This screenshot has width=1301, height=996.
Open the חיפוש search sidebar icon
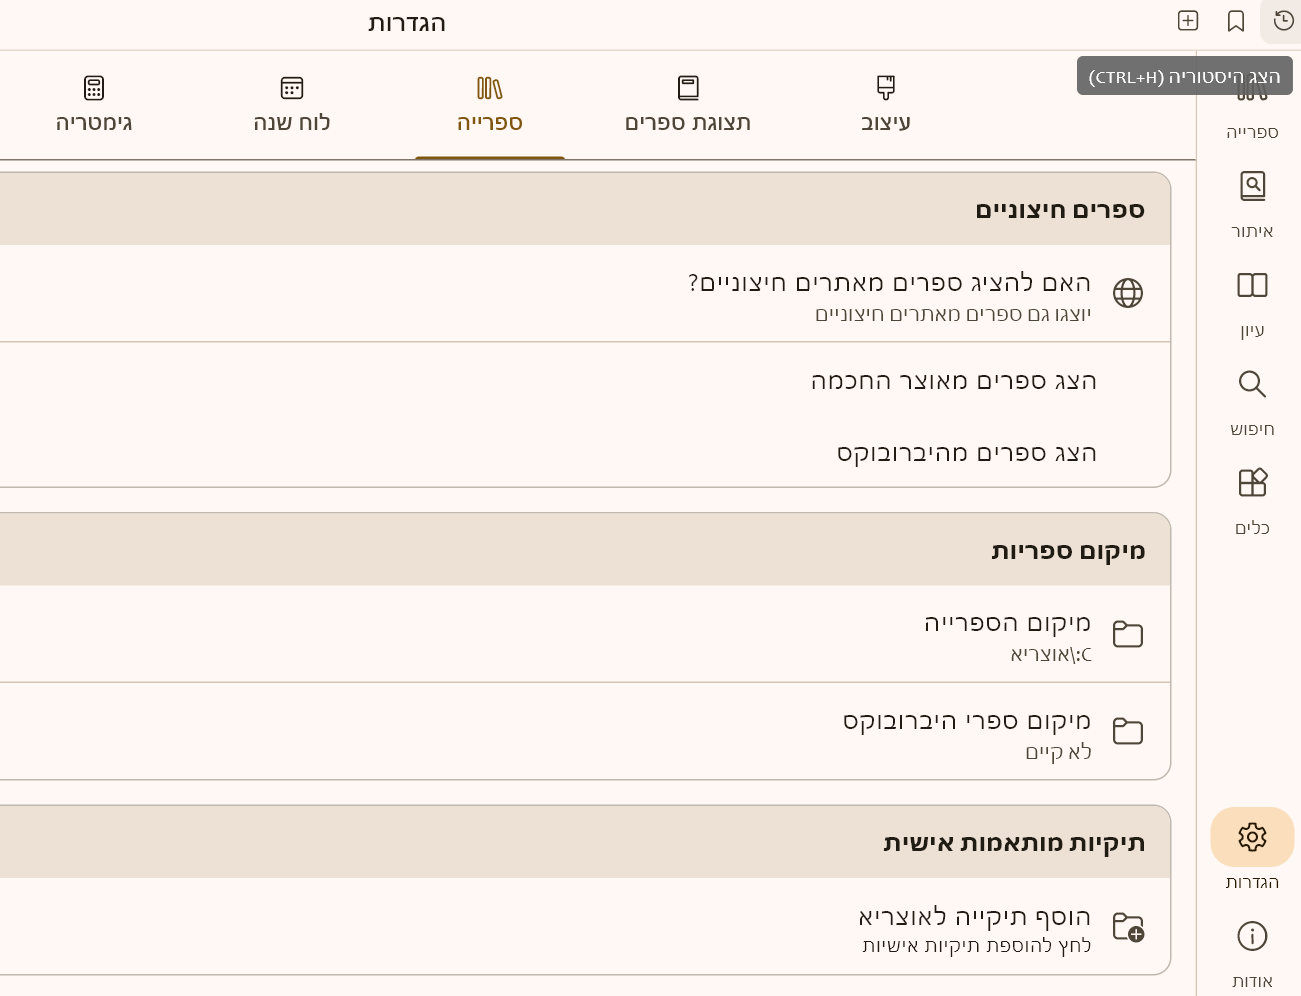click(x=1252, y=385)
